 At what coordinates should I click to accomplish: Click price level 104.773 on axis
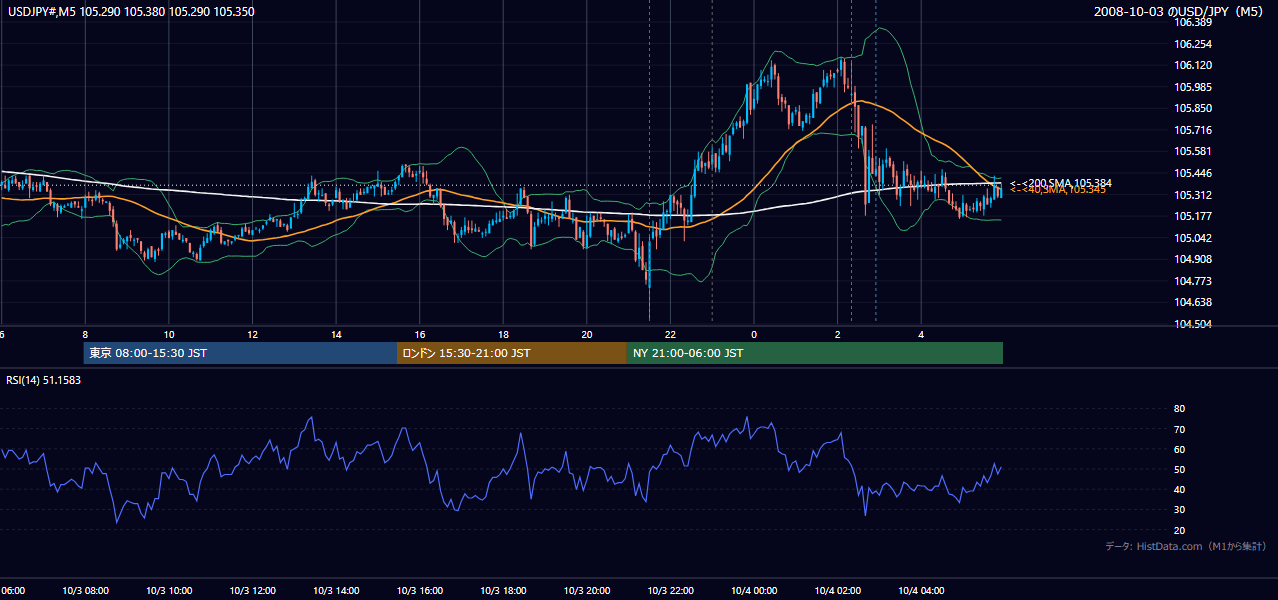coord(1194,281)
